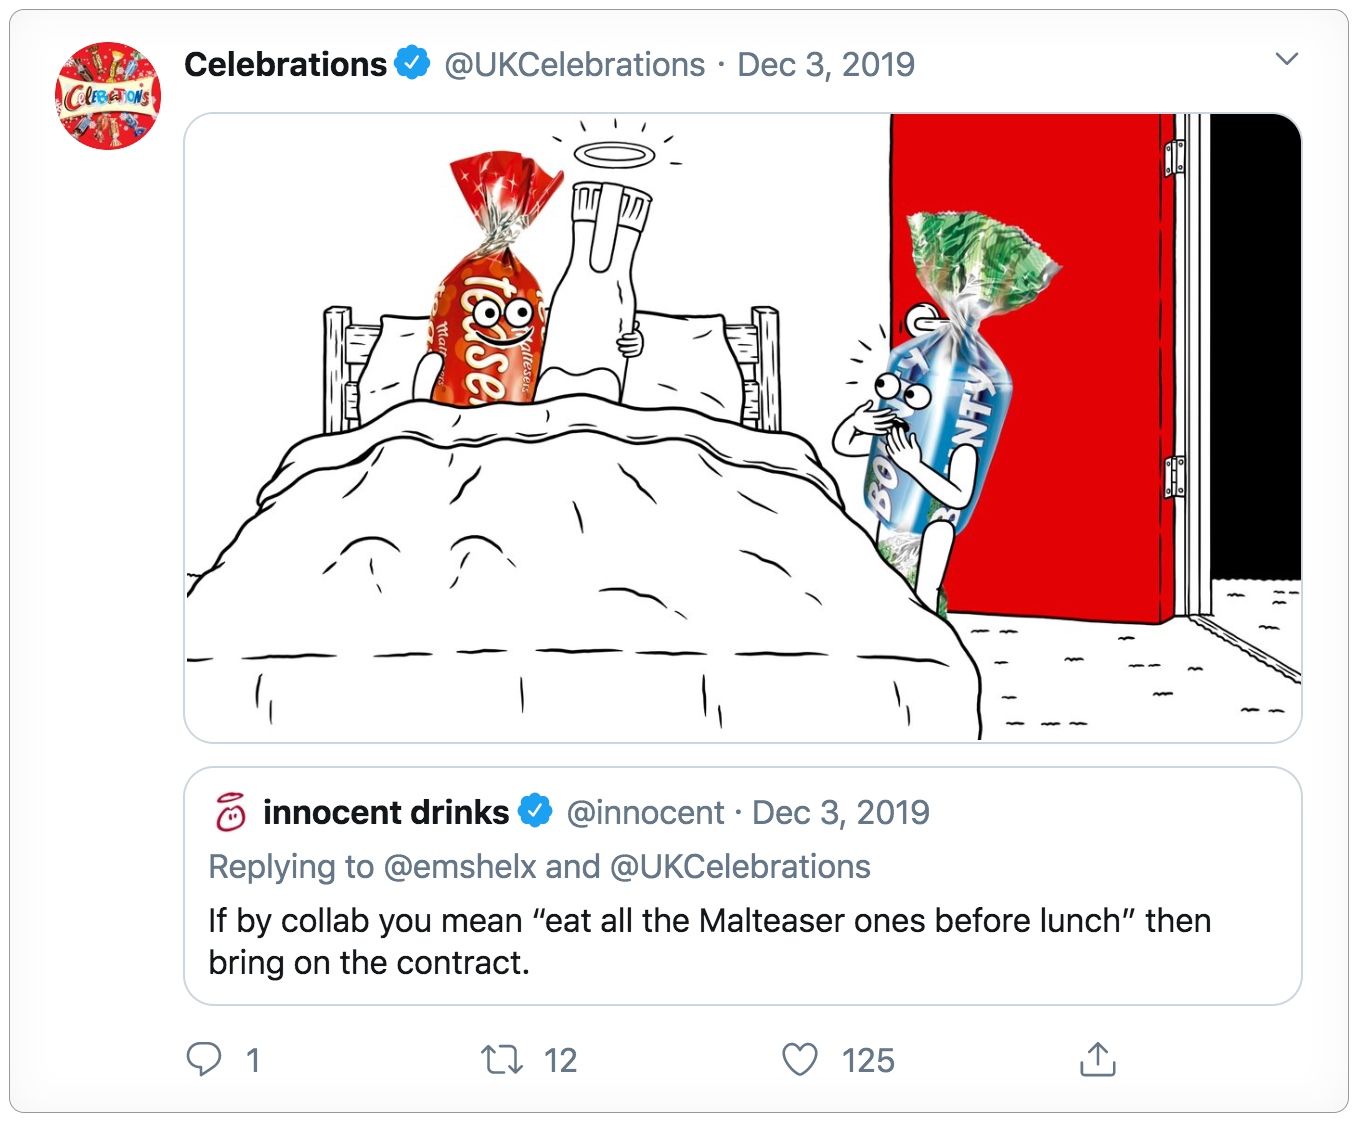The height and width of the screenshot is (1122, 1358).
Task: Open the quoted tweet's Dec 3, 2019 date
Action: tap(841, 812)
